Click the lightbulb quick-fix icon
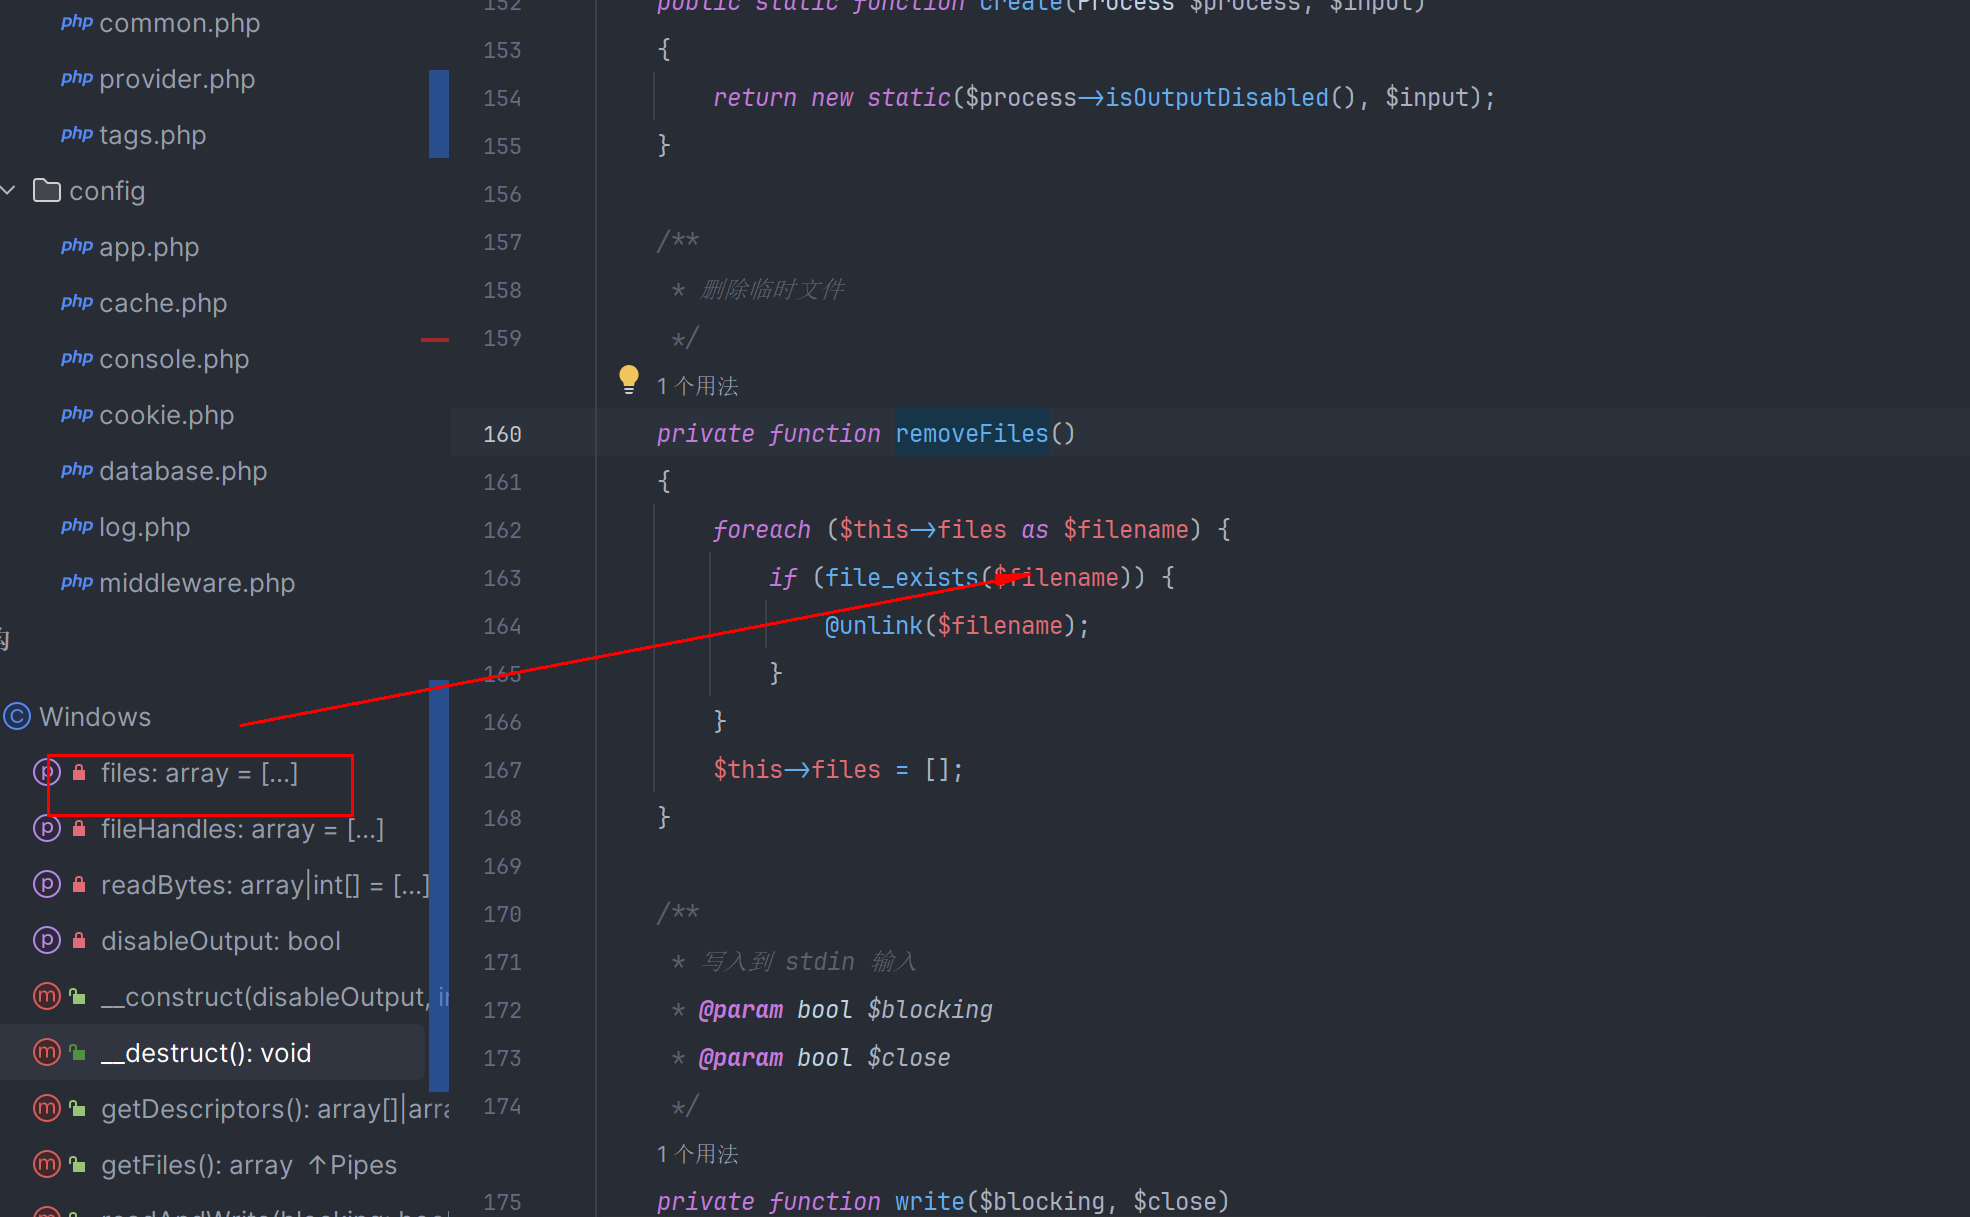Image resolution: width=1970 pixels, height=1217 pixels. coord(628,380)
